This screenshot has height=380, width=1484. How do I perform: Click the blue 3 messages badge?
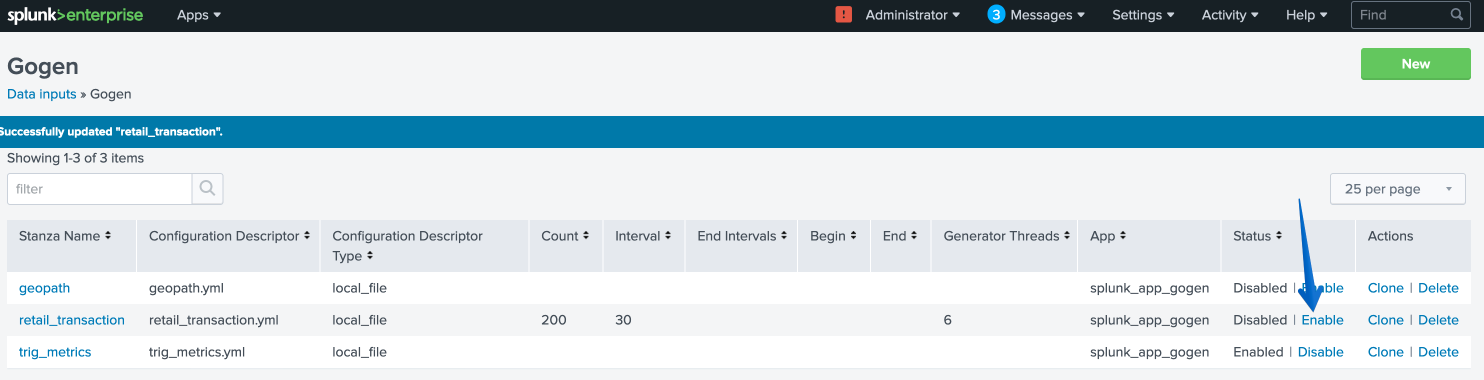pyautogui.click(x=995, y=15)
